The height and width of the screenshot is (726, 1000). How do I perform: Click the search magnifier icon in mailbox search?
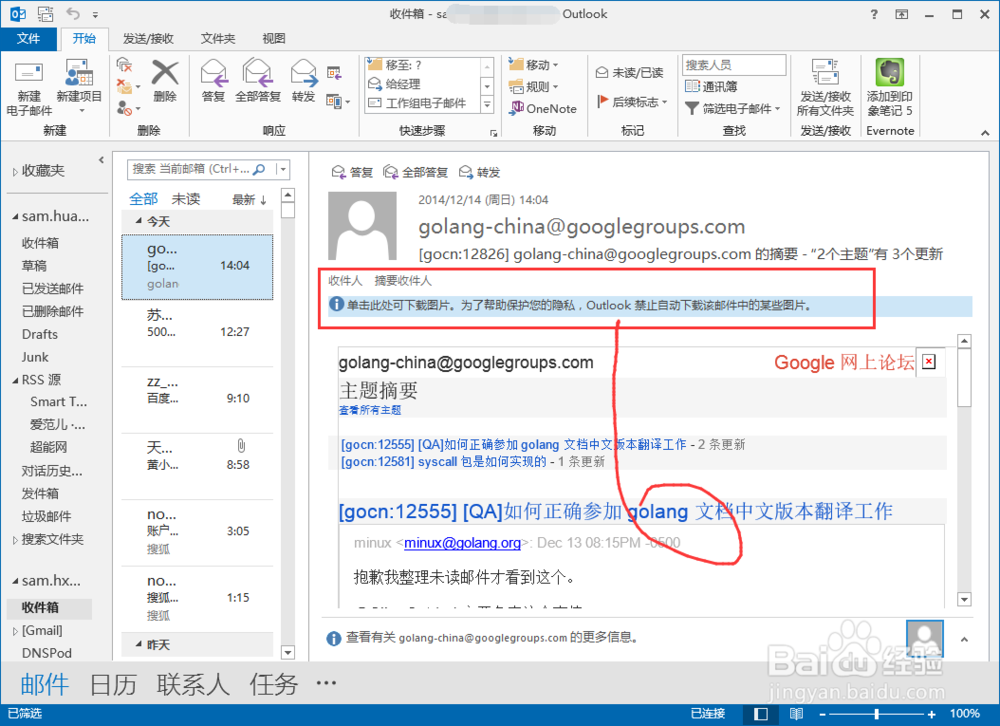pos(259,169)
